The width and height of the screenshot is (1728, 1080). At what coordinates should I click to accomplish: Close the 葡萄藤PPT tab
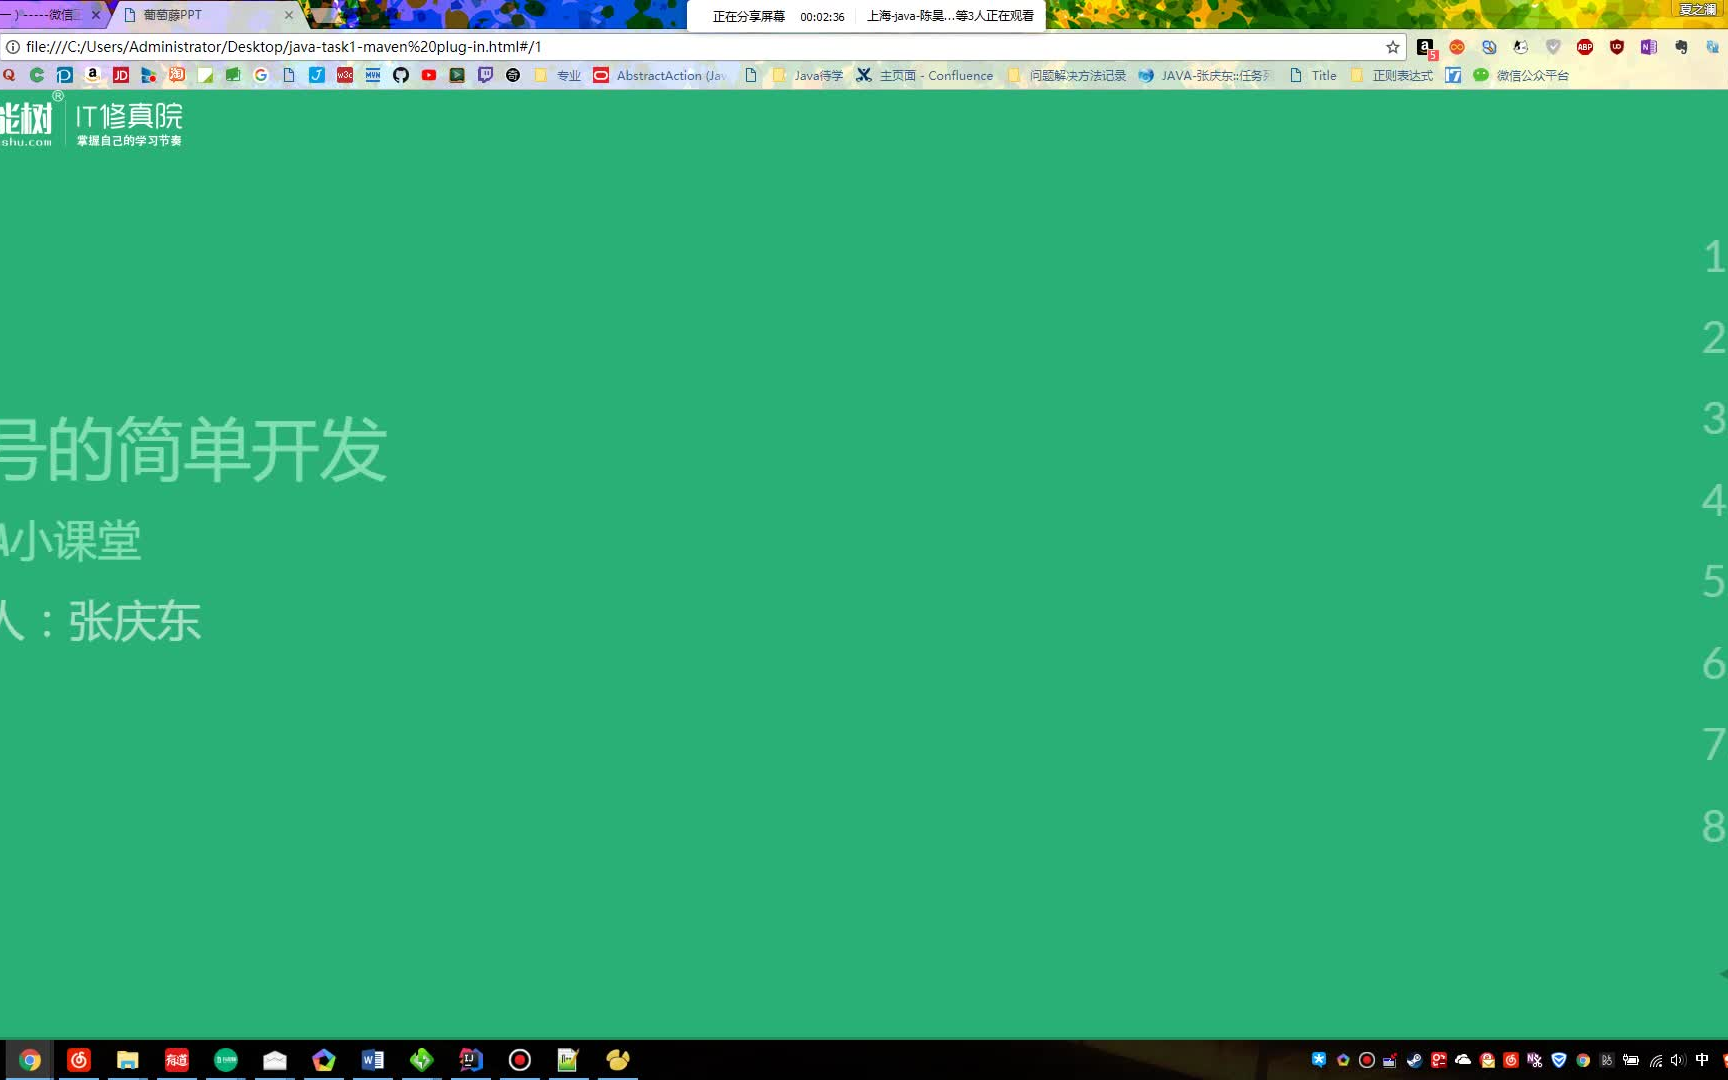click(x=289, y=15)
